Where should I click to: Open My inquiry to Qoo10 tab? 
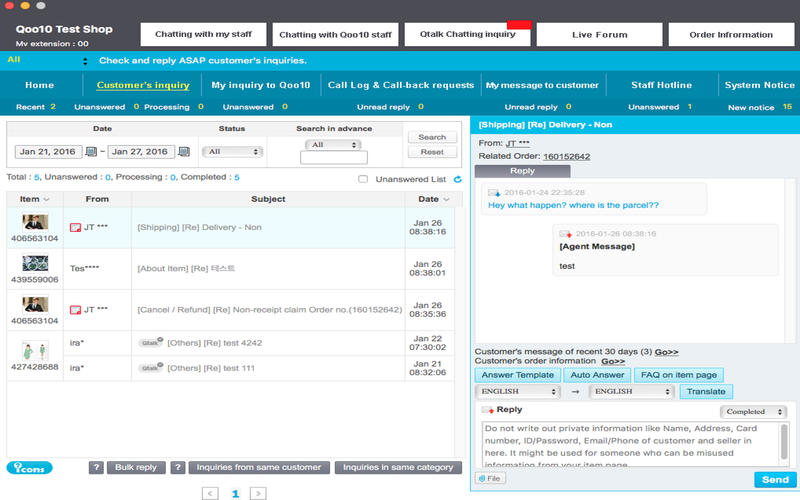pos(261,85)
